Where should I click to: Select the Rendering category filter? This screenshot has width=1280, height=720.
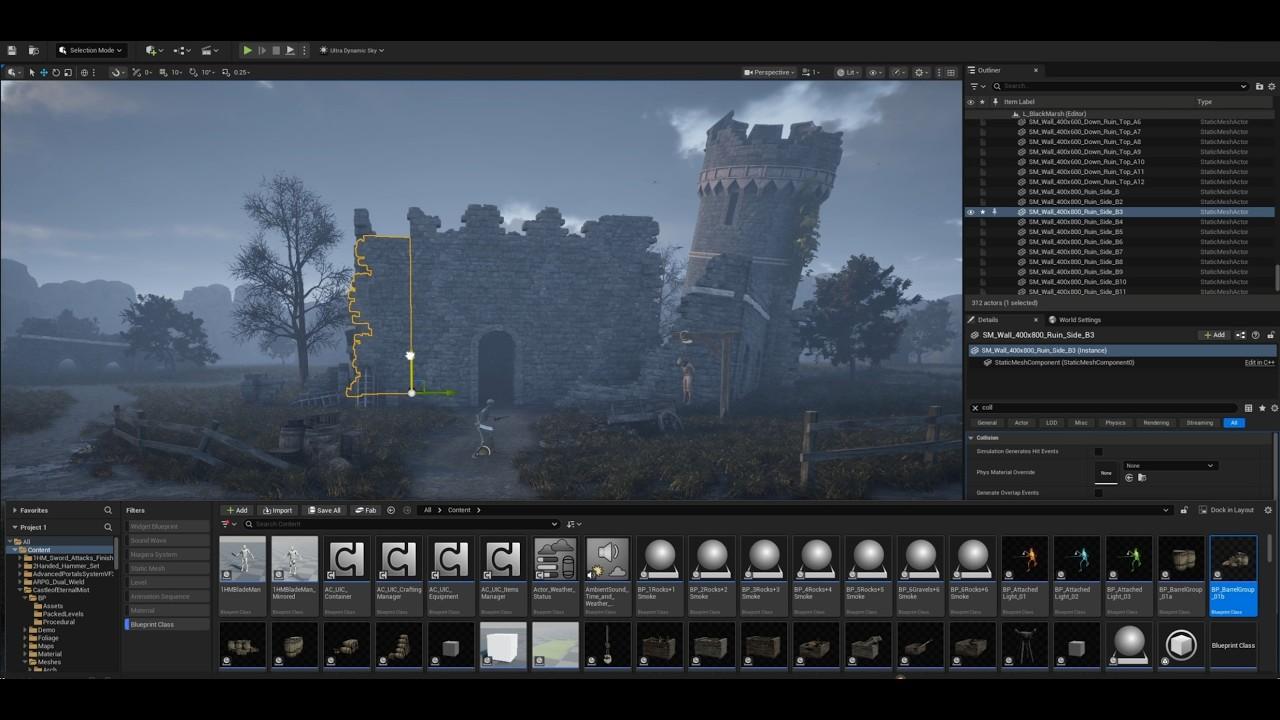pos(1156,423)
